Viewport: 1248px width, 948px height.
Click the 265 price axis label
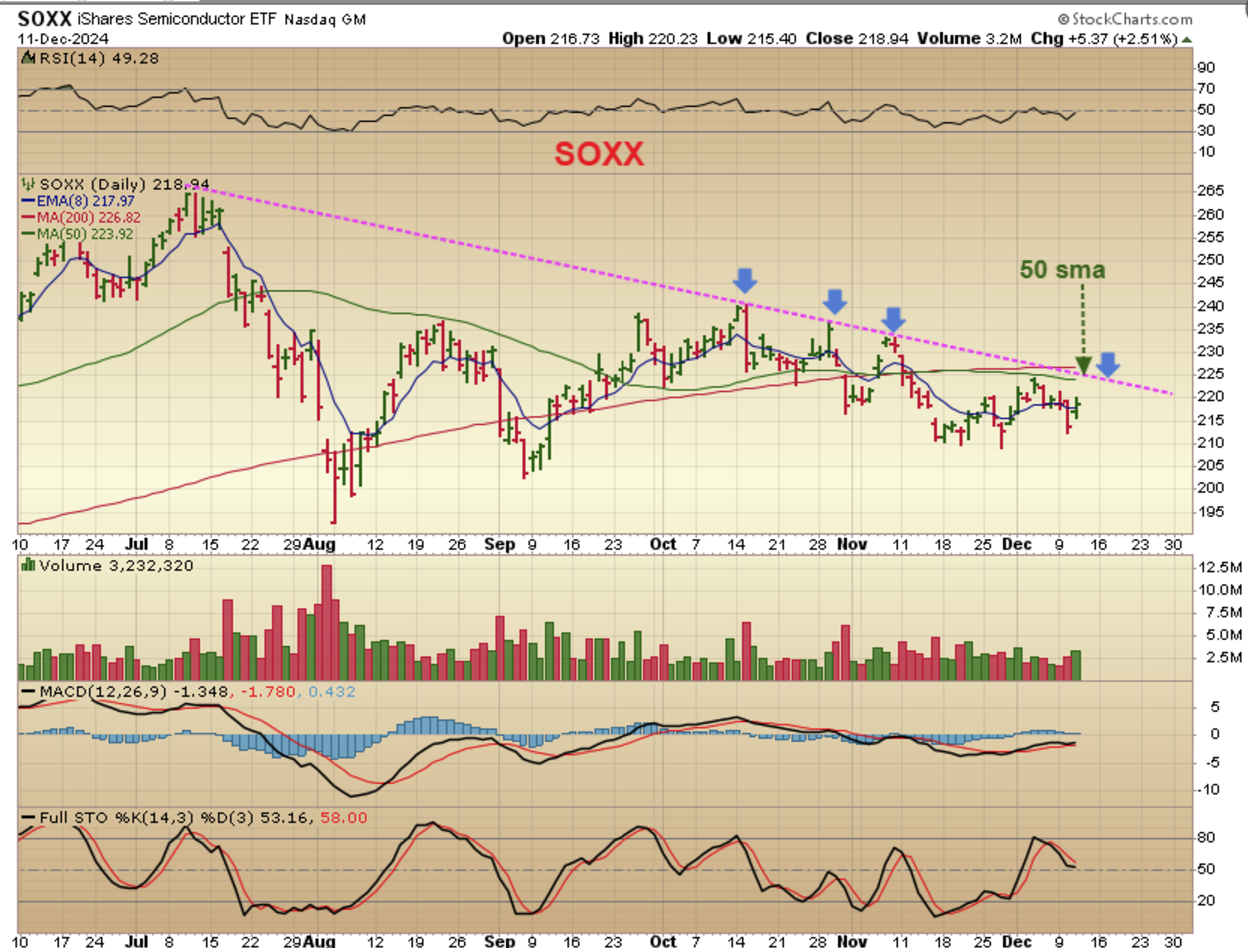coord(1211,191)
